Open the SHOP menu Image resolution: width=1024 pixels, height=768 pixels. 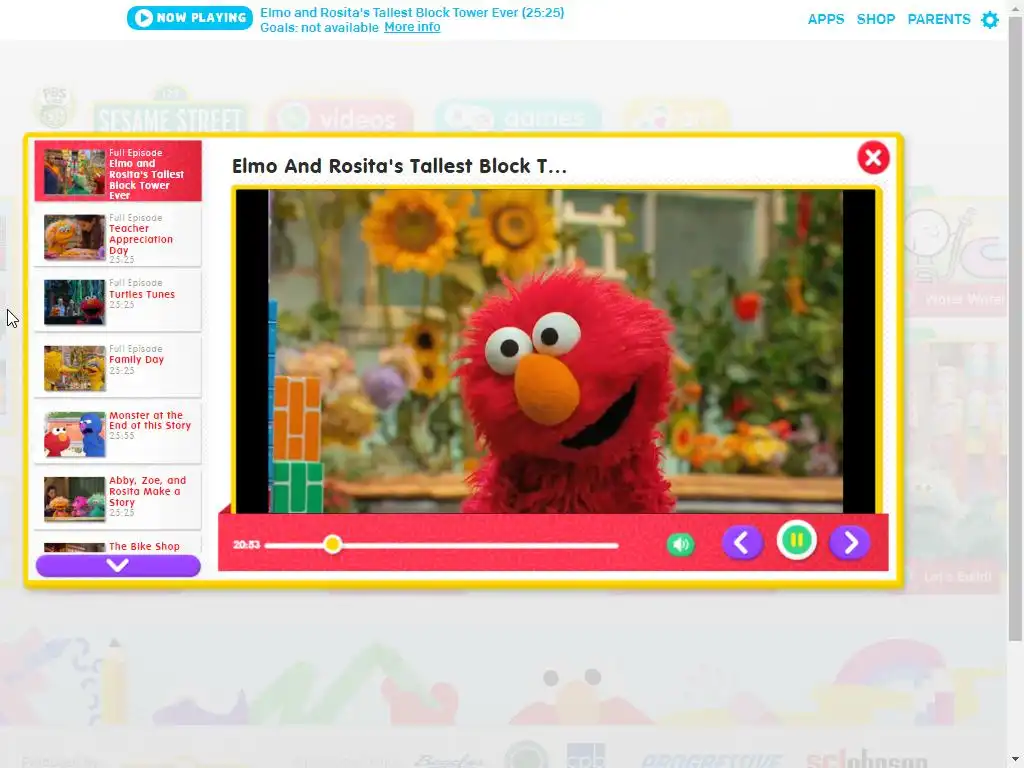point(876,19)
